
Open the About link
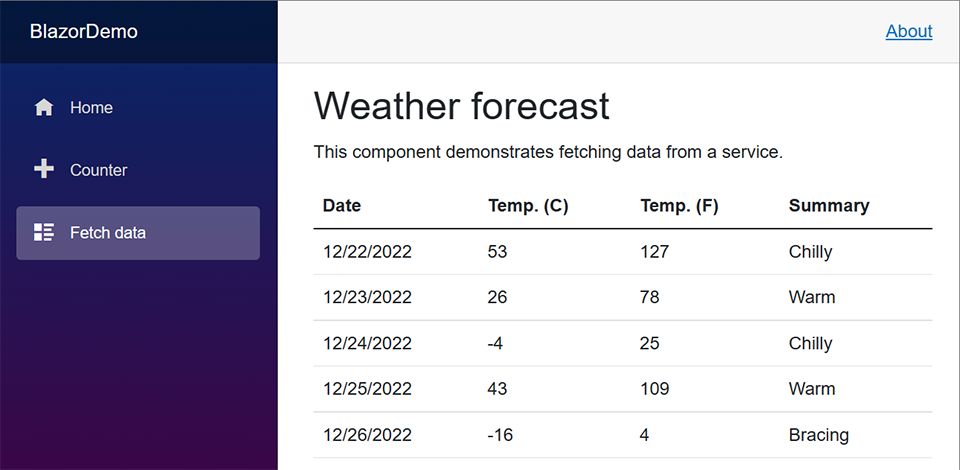[908, 31]
